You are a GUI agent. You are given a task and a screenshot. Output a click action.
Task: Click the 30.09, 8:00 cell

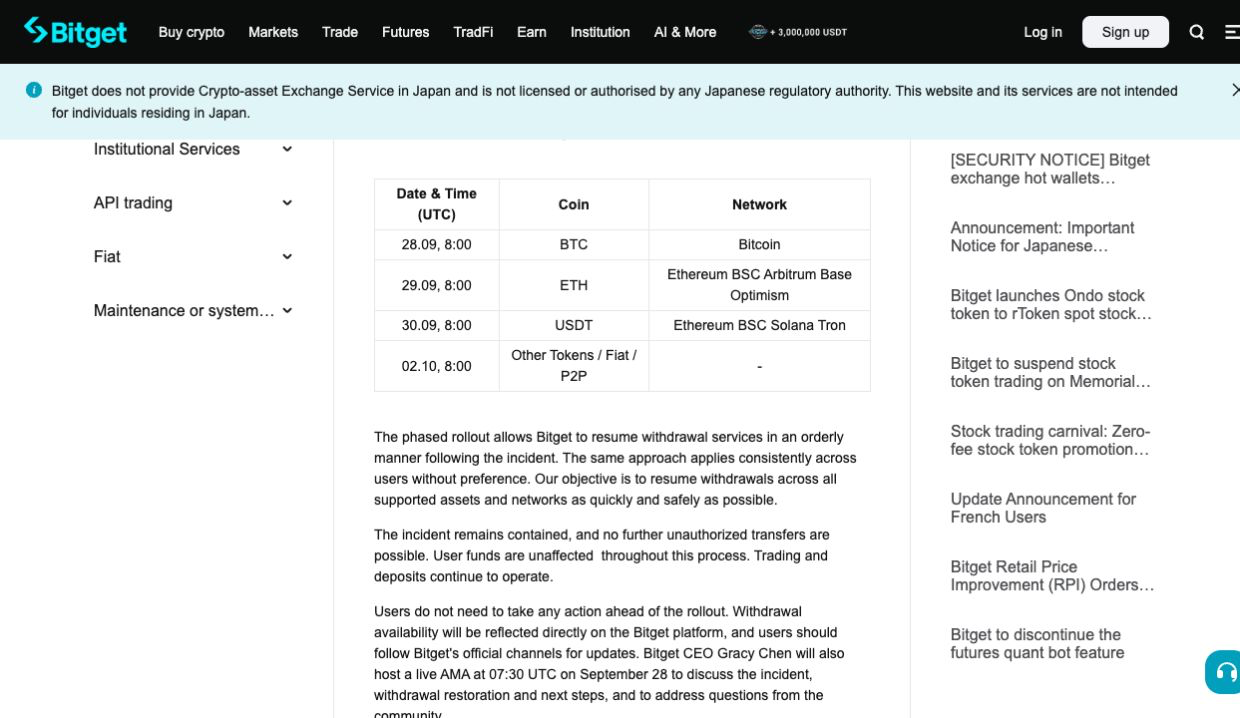(x=437, y=325)
